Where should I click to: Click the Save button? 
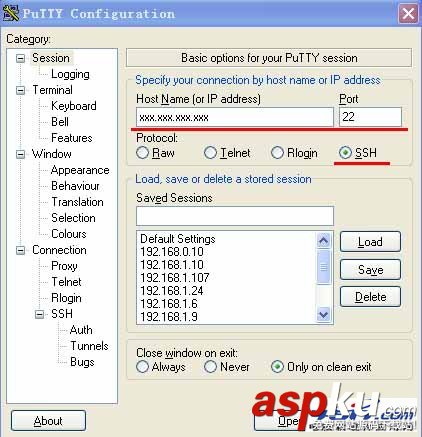click(370, 269)
